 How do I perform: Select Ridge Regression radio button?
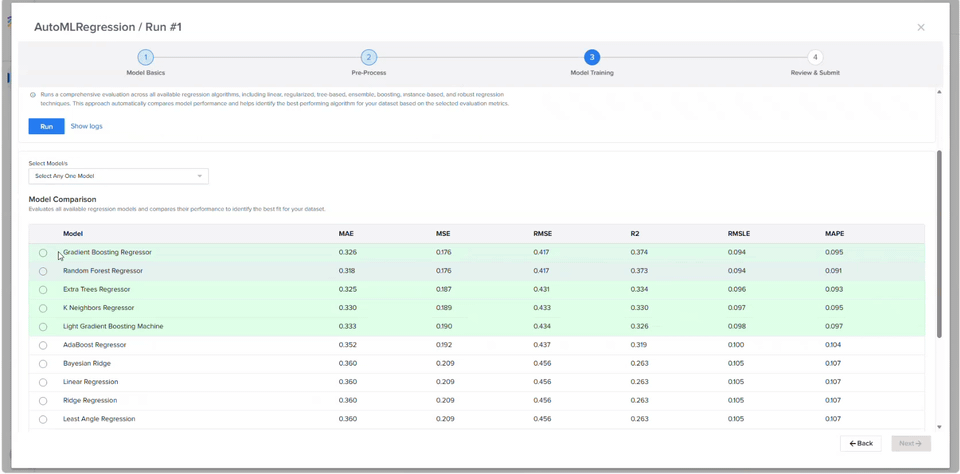click(x=43, y=401)
